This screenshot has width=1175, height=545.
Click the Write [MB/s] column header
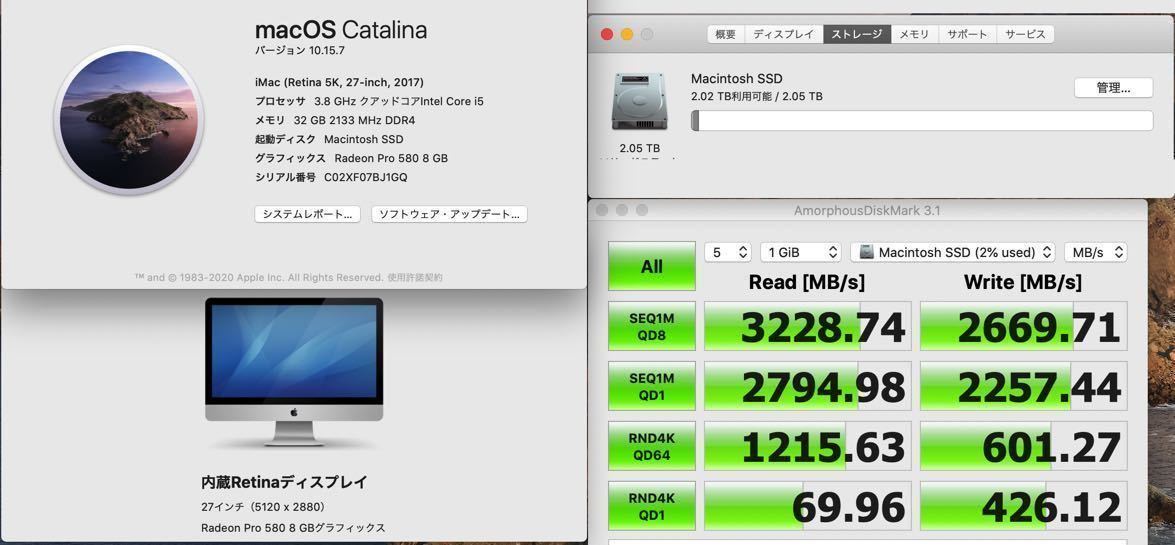(1023, 283)
